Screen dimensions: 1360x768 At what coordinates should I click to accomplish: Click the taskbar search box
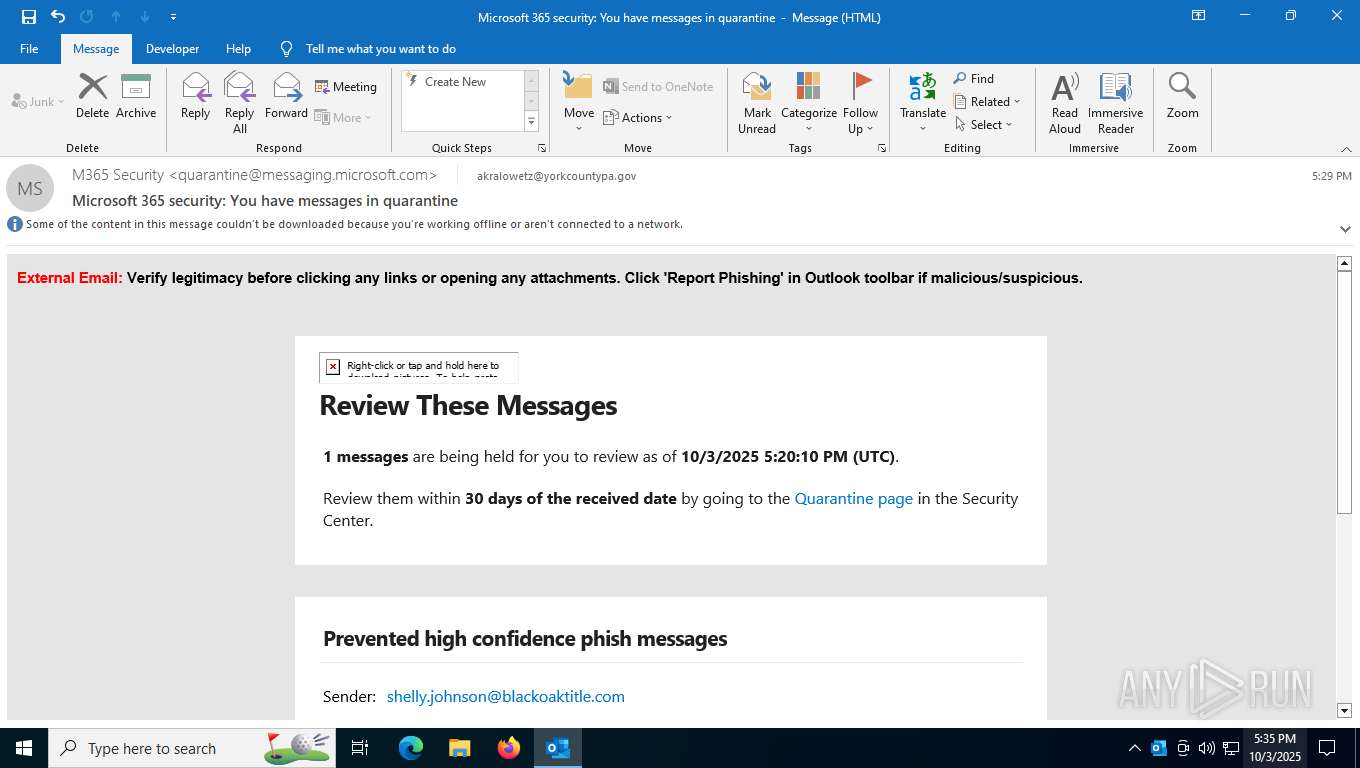click(x=192, y=748)
